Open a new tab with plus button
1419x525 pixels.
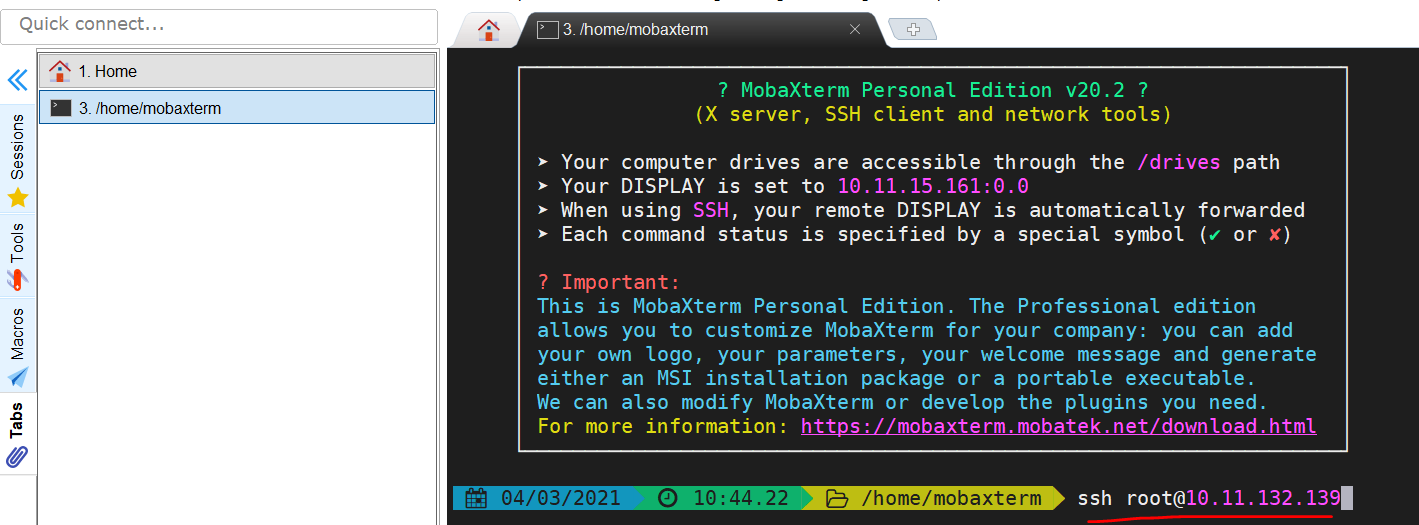click(x=912, y=30)
